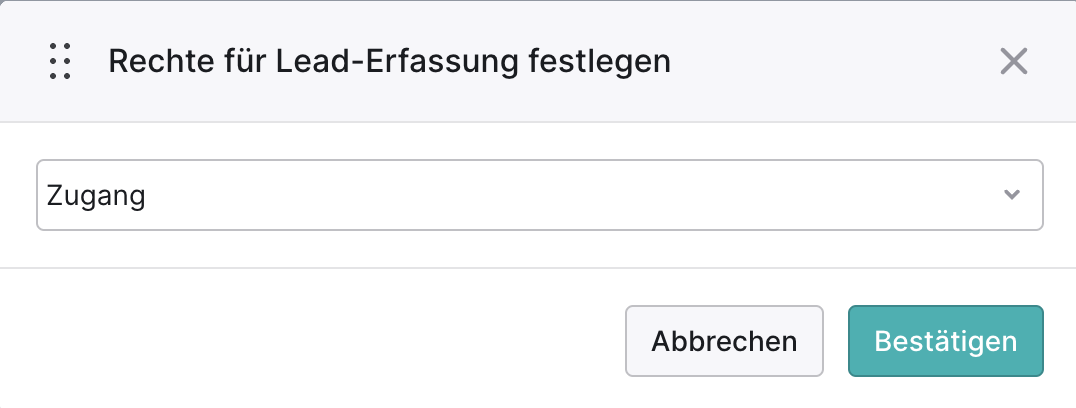
Task: Click the grey header bar of the dialog
Action: (538, 62)
